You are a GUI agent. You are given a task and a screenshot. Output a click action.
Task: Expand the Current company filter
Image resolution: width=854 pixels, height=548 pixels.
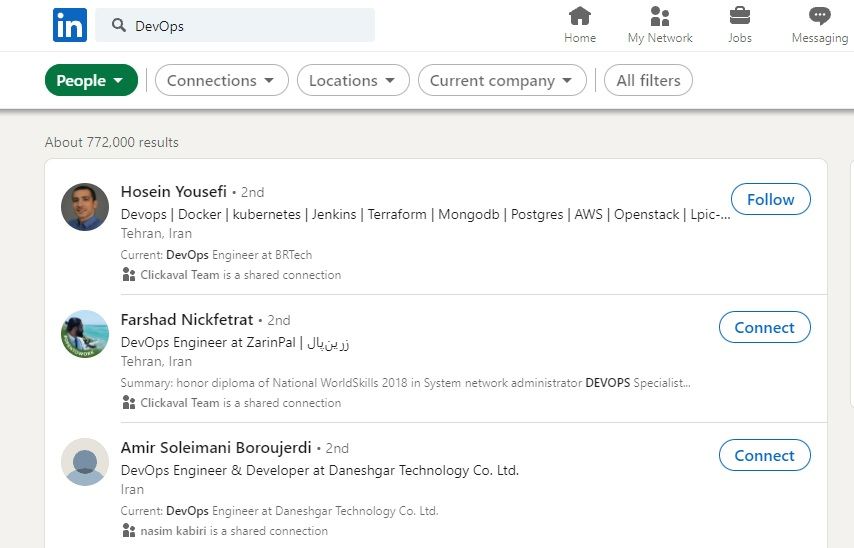(x=502, y=80)
